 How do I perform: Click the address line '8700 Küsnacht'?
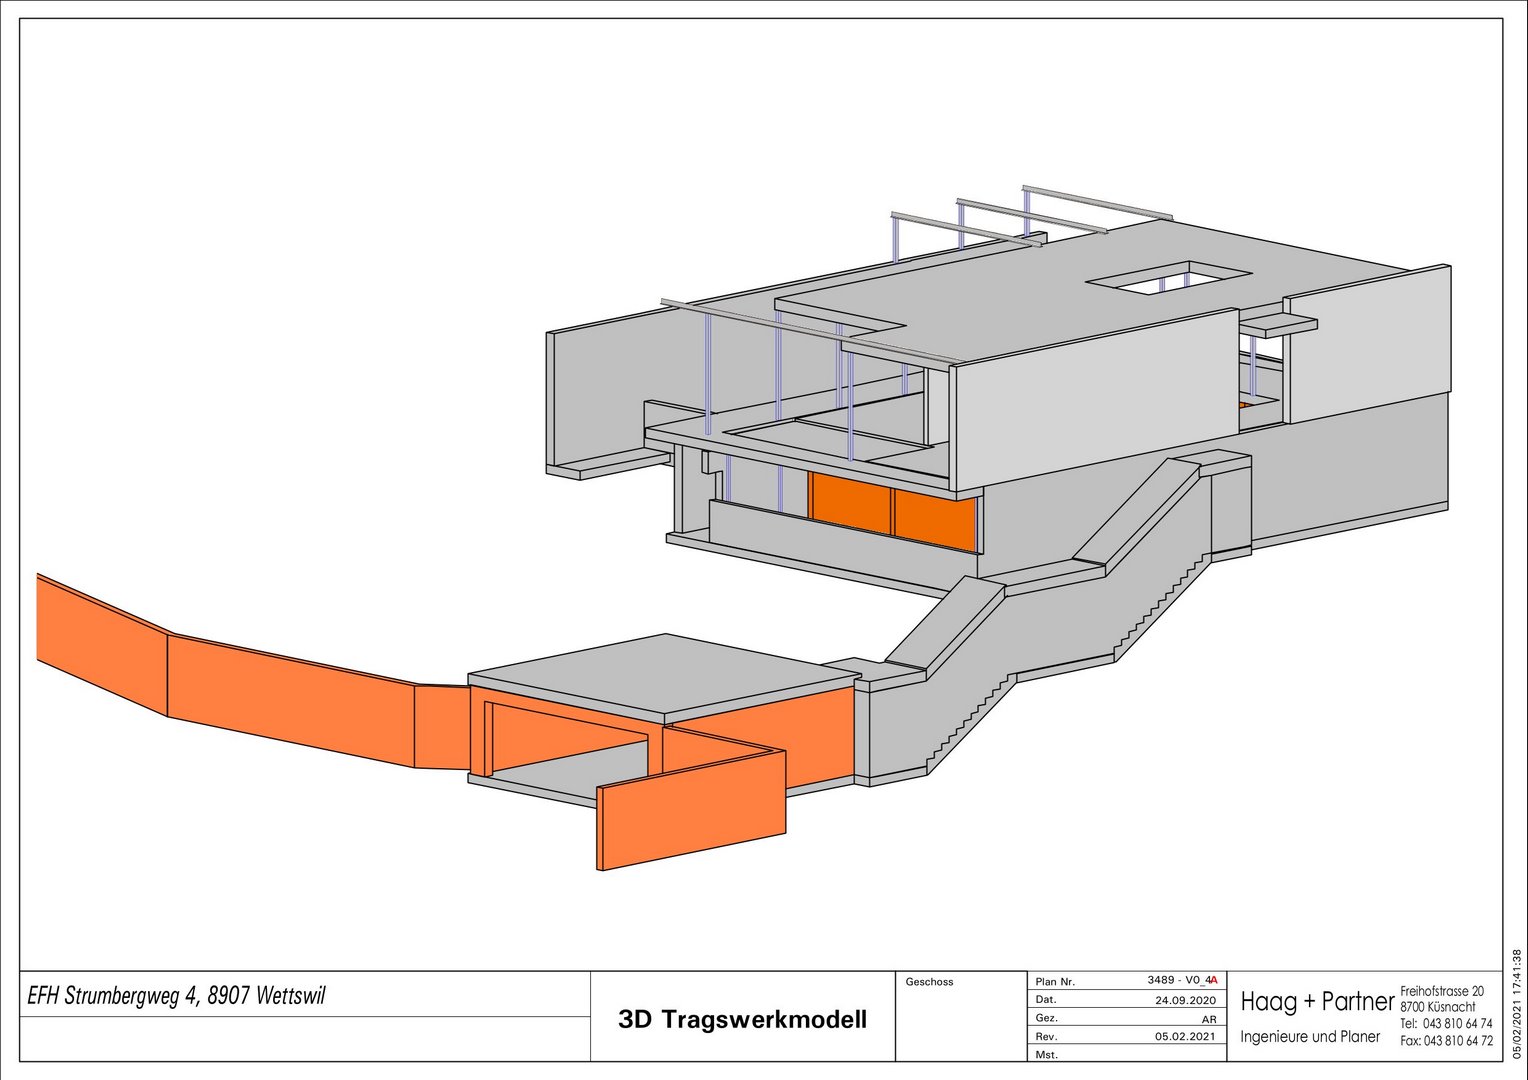(x=1438, y=1007)
